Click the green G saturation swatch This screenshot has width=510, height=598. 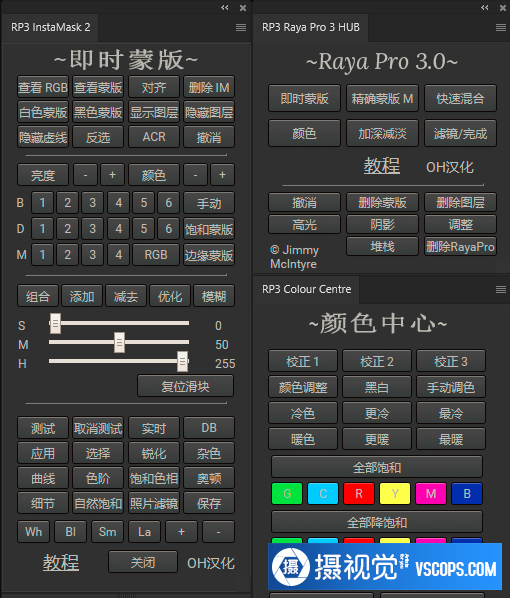tap(287, 494)
